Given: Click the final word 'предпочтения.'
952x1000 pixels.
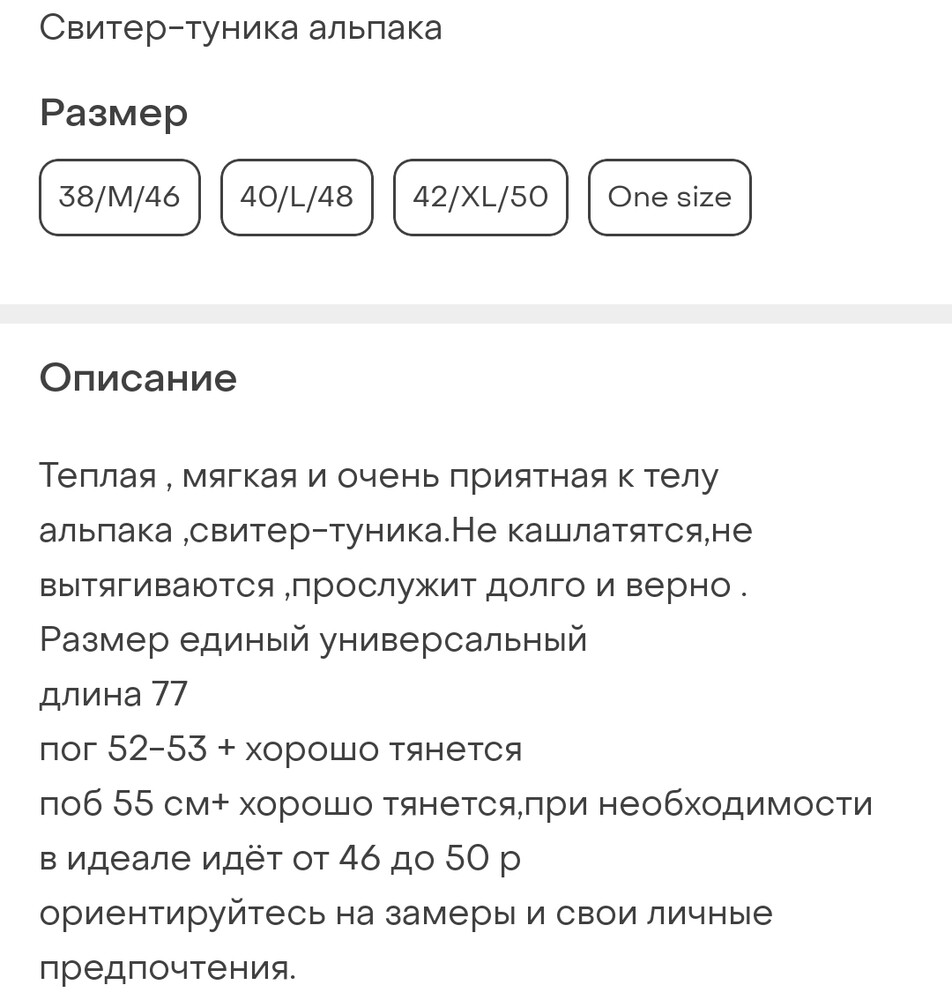Looking at the screenshot, I should pyautogui.click(x=168, y=967).
